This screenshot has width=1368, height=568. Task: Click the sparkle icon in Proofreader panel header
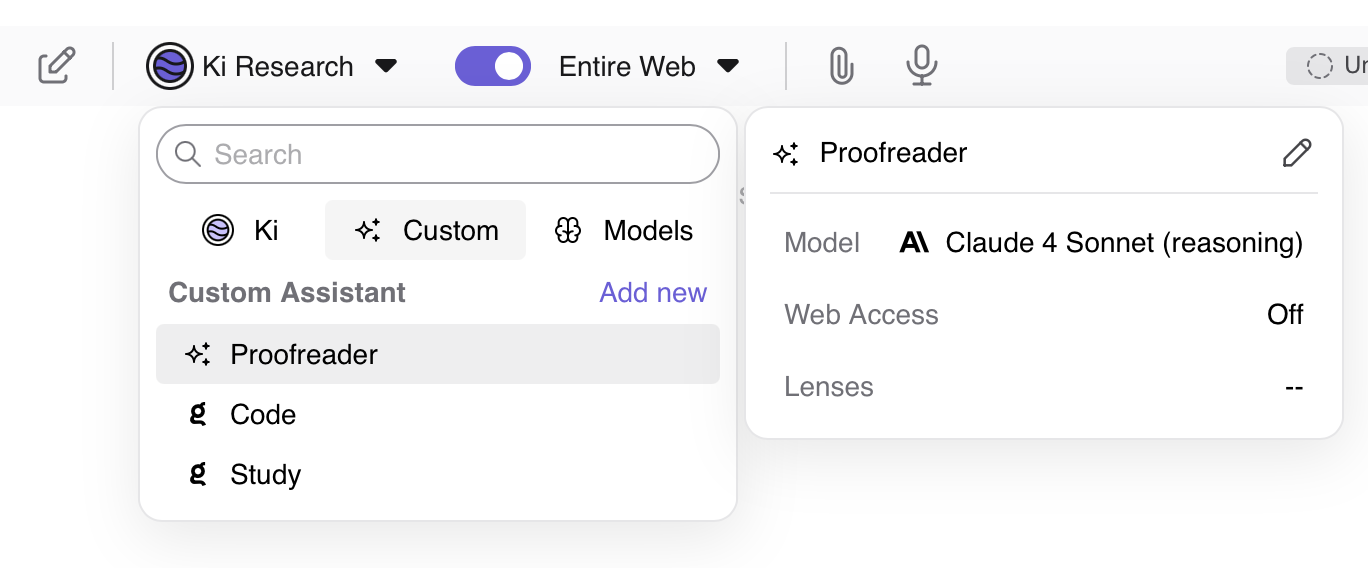click(x=786, y=154)
